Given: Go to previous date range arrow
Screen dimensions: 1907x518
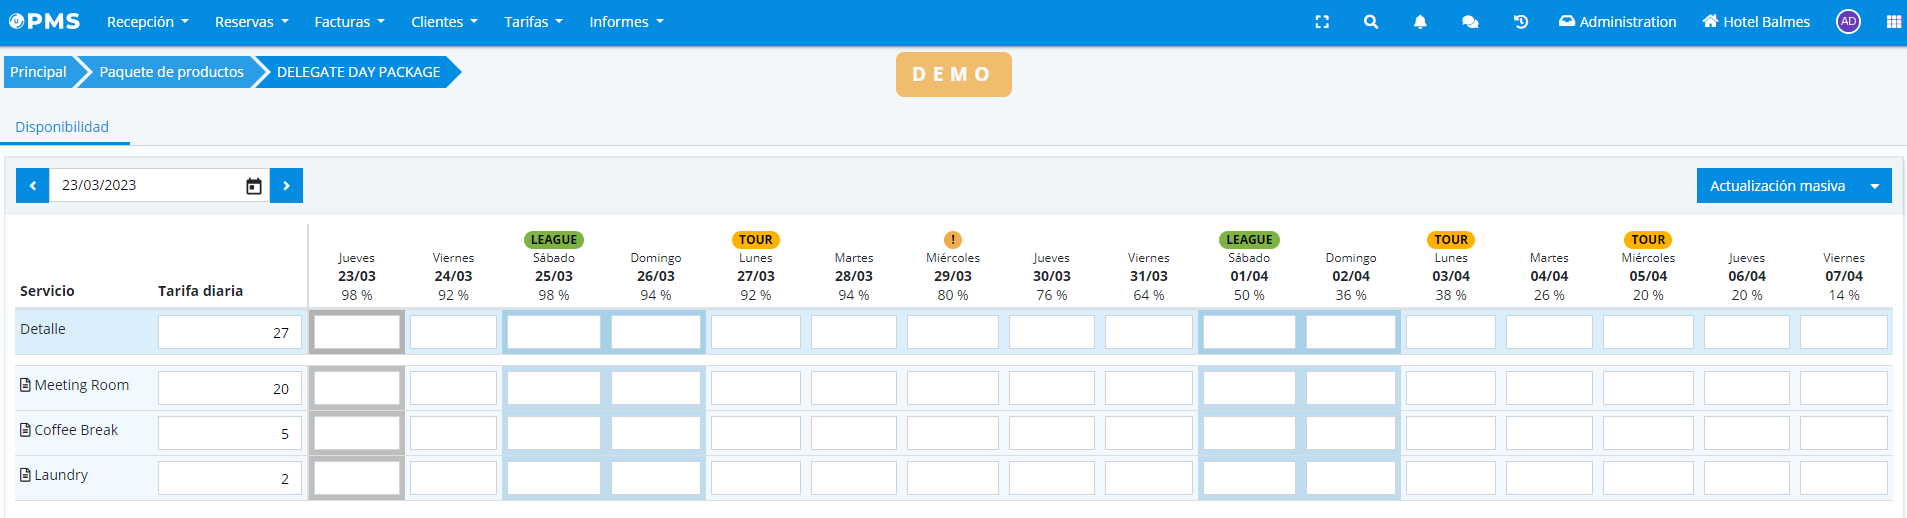Looking at the screenshot, I should click(33, 186).
